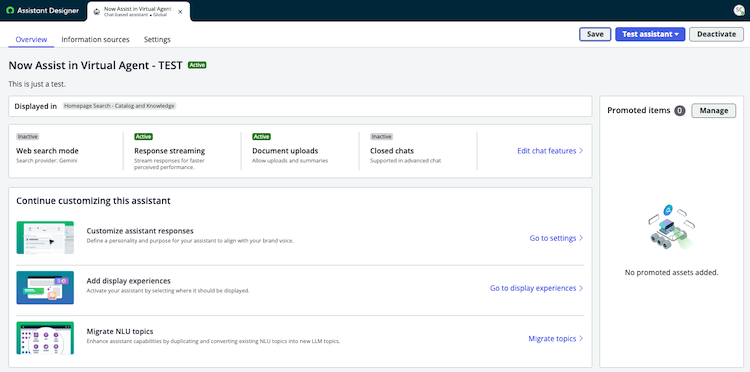Click the 'Allow uploads and summaries' text
Screen dimensions: 750x372
click(x=290, y=161)
